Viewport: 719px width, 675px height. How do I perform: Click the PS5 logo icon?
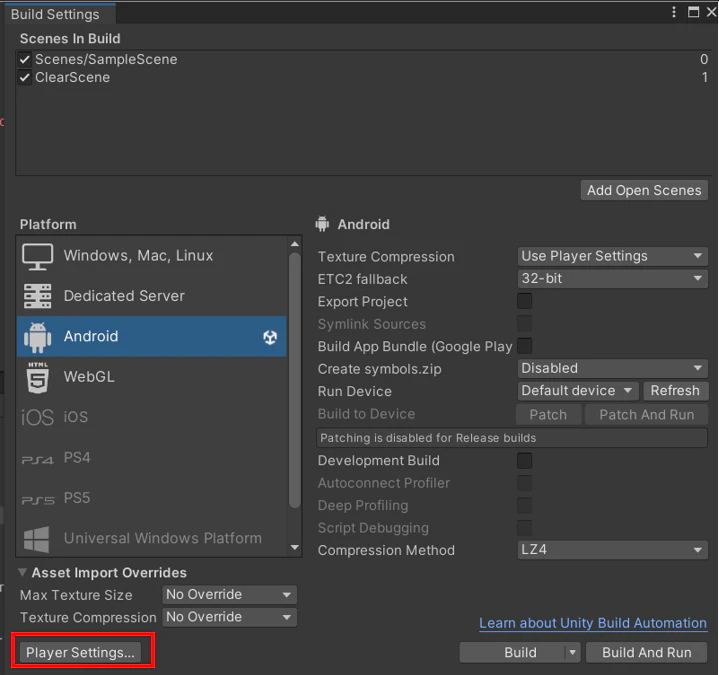38,500
